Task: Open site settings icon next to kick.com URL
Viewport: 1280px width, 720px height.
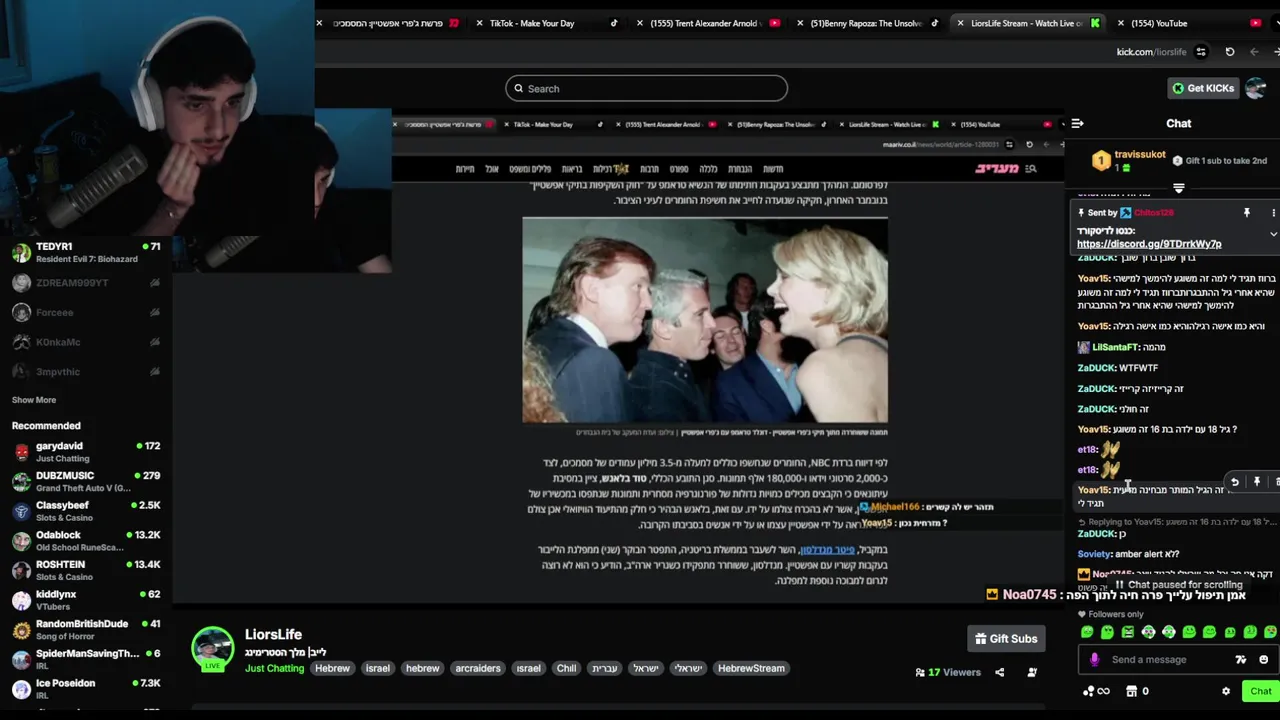Action: click(x=1201, y=52)
